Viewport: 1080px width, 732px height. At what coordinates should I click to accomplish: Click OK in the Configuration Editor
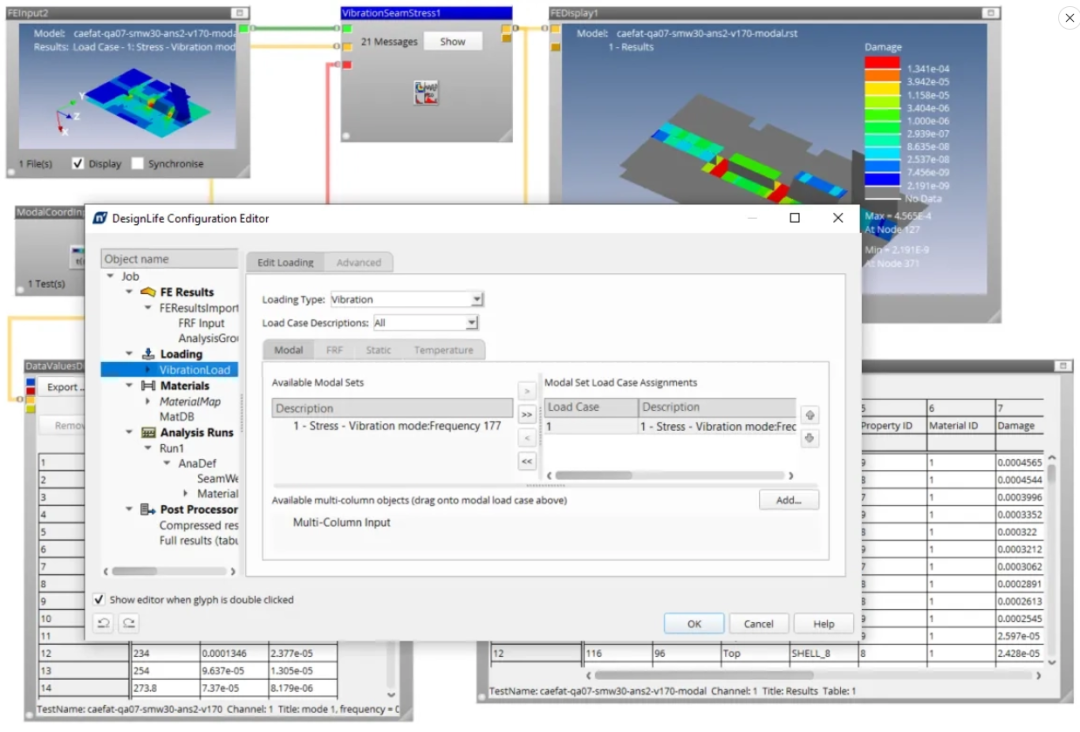[x=694, y=624]
